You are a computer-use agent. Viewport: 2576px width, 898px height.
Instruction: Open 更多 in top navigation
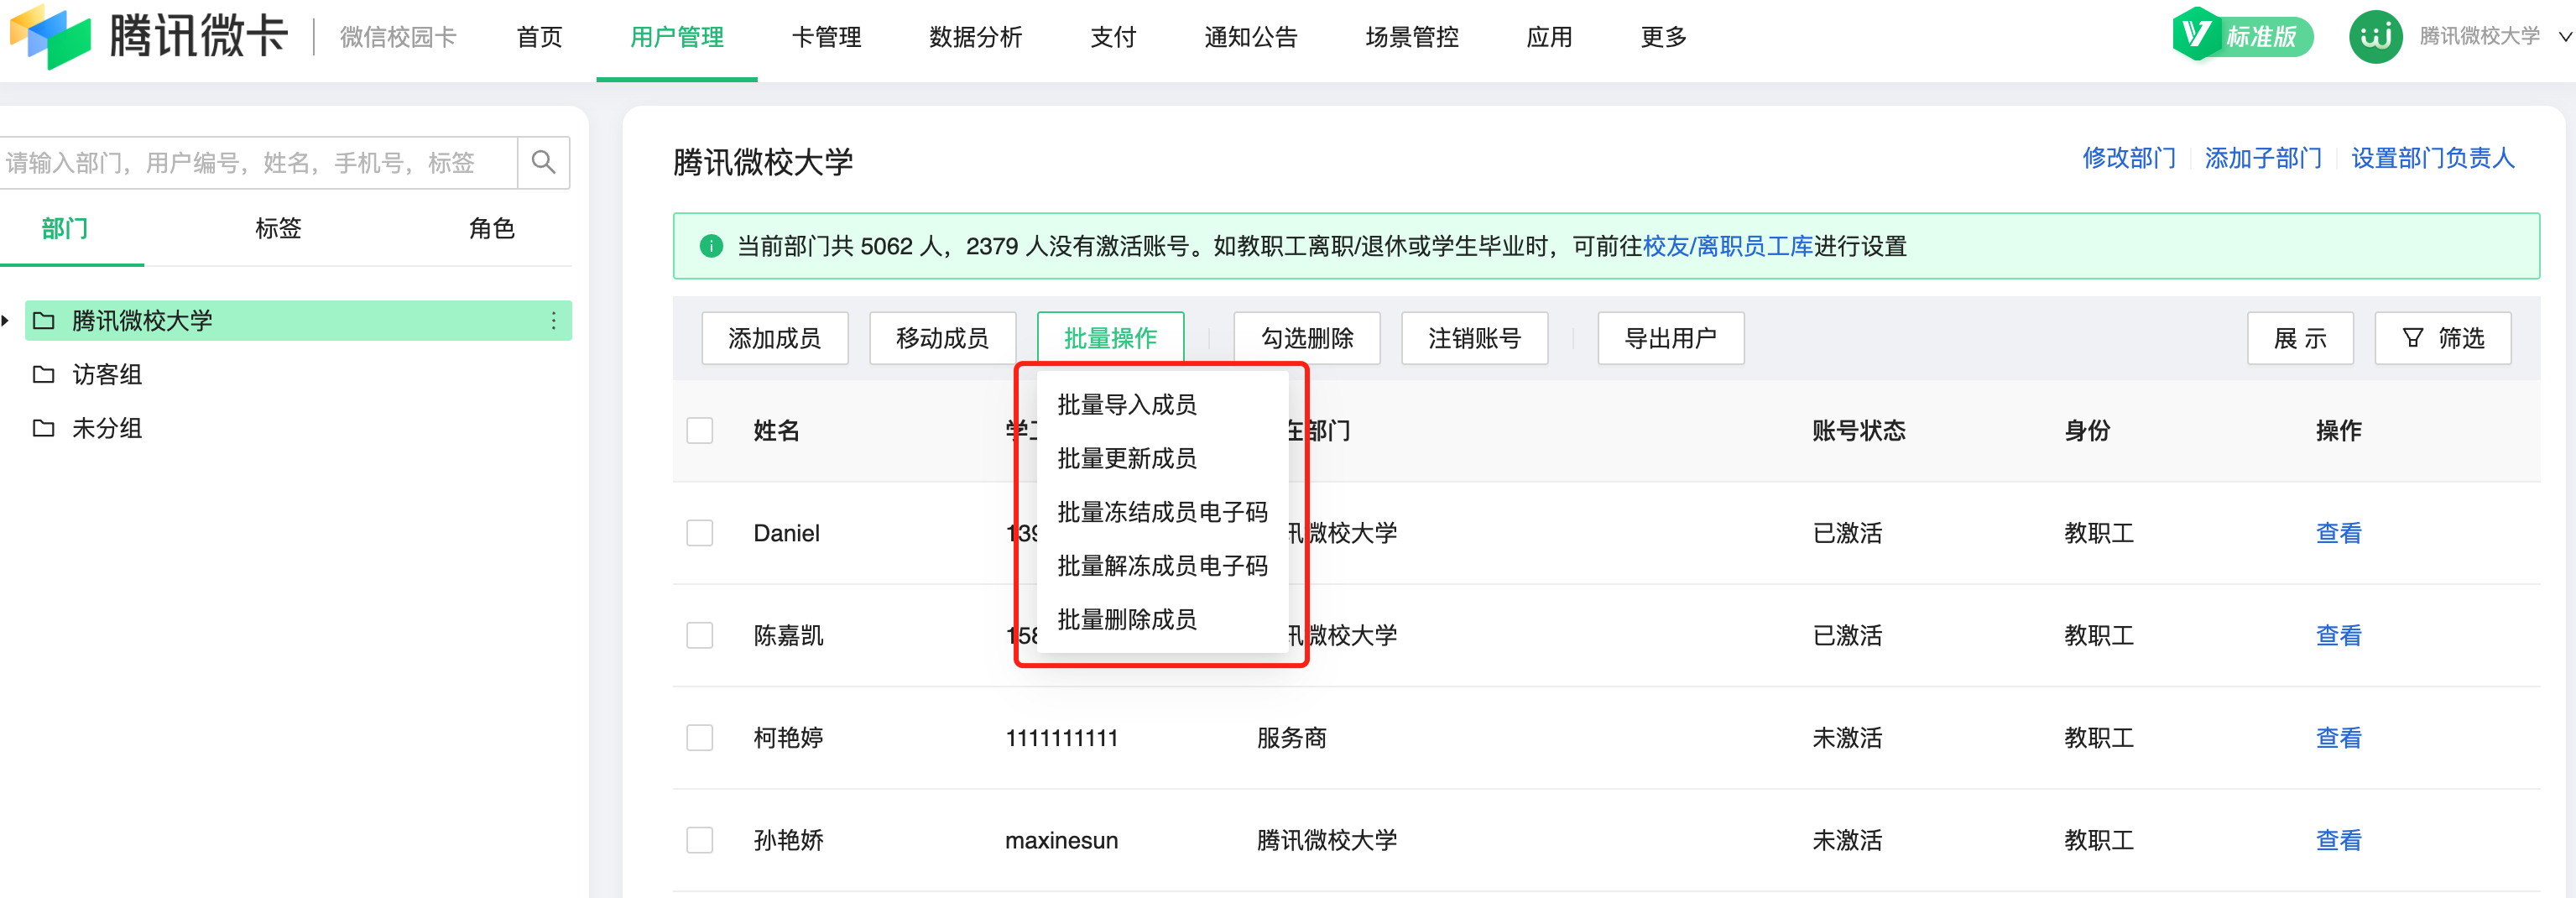(1663, 37)
